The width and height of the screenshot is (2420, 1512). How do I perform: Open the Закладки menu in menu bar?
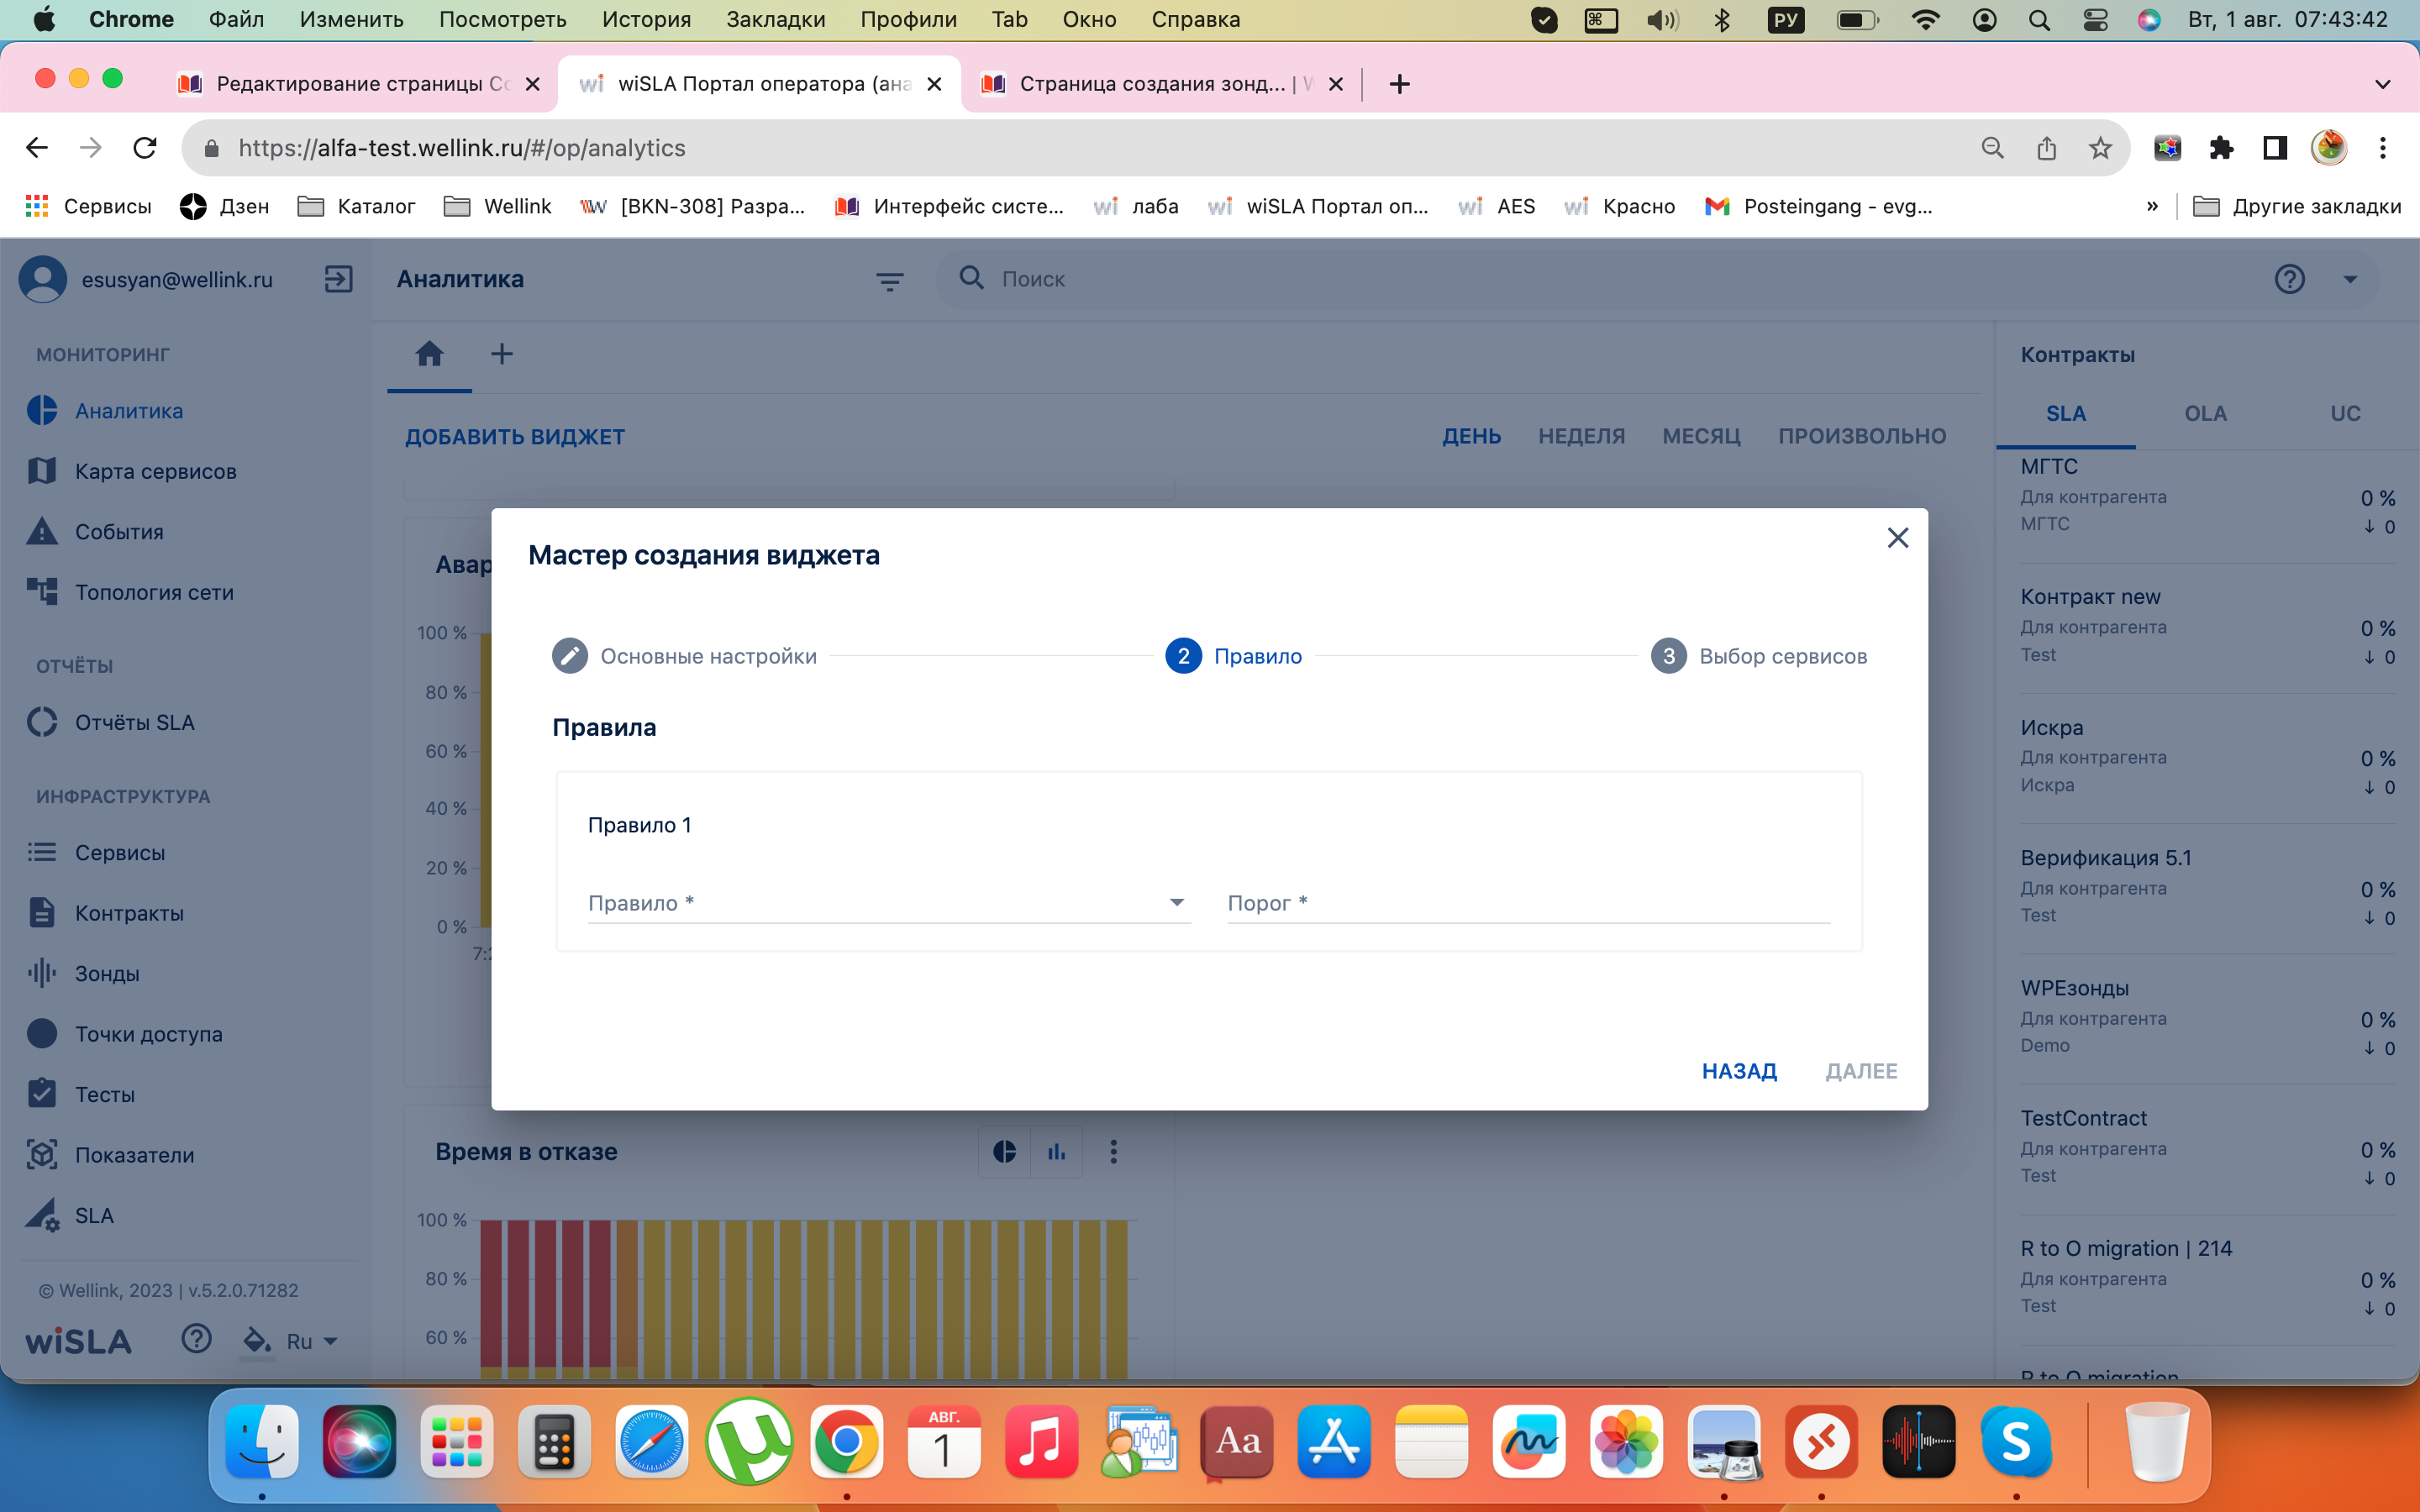(775, 19)
